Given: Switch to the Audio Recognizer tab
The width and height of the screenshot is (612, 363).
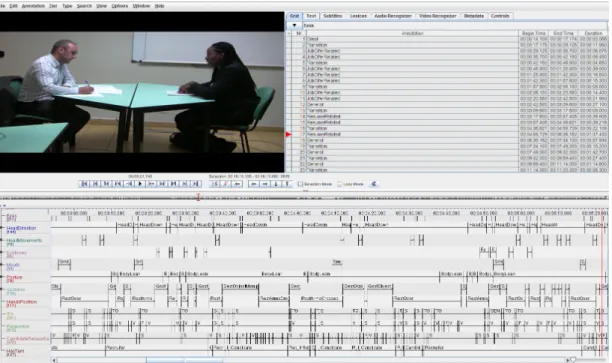Looking at the screenshot, I should pyautogui.click(x=393, y=16).
